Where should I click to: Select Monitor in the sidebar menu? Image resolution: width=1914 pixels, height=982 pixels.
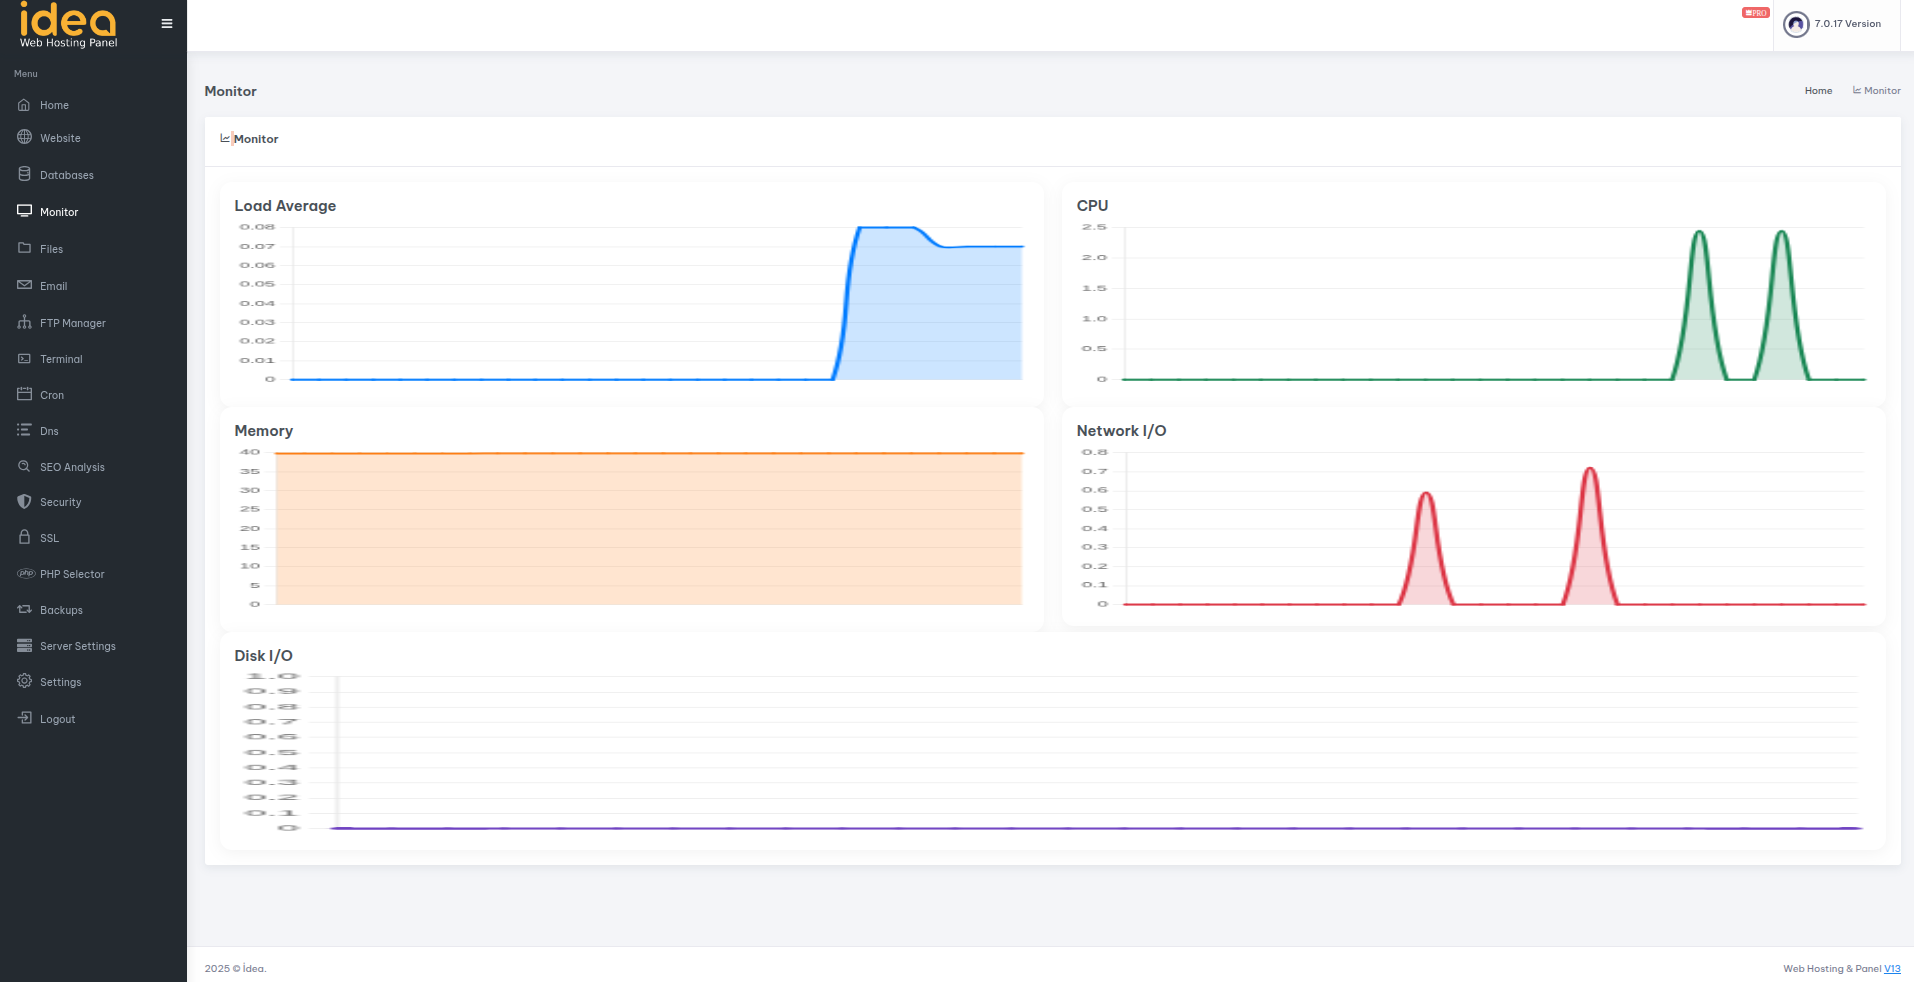58,211
